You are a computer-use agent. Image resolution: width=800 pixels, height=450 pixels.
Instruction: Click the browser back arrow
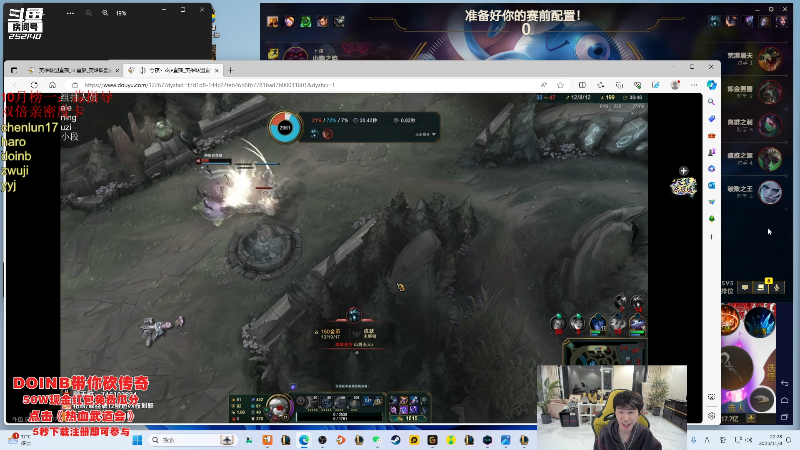click(16, 85)
